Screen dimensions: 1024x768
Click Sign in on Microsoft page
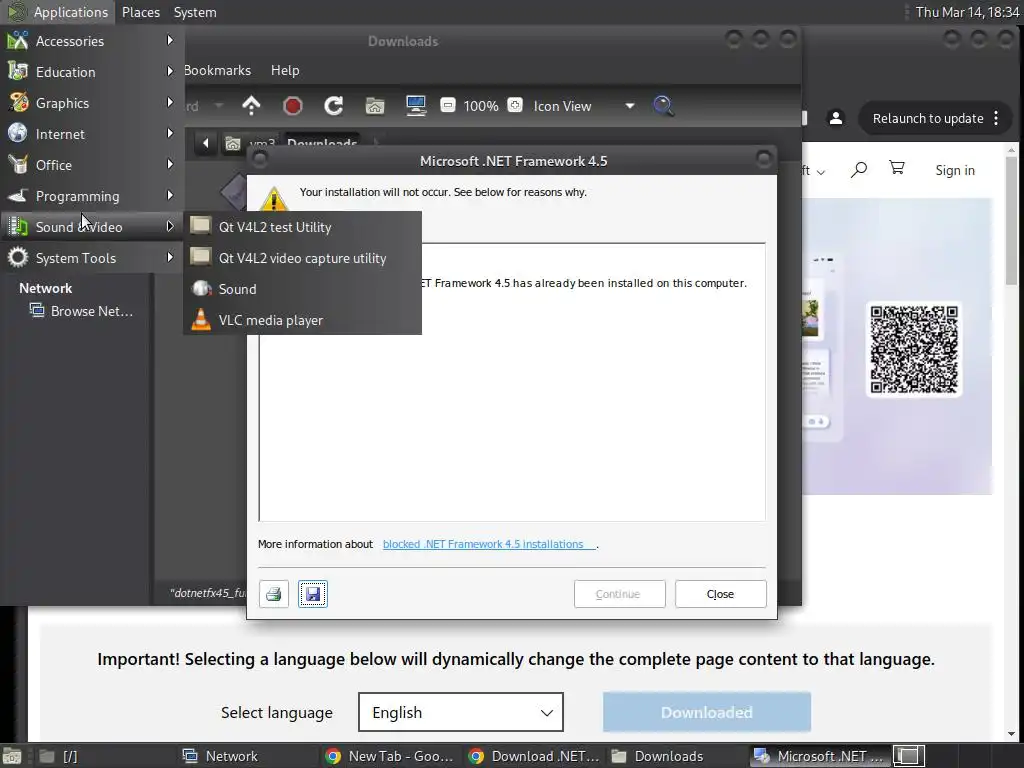click(x=955, y=170)
